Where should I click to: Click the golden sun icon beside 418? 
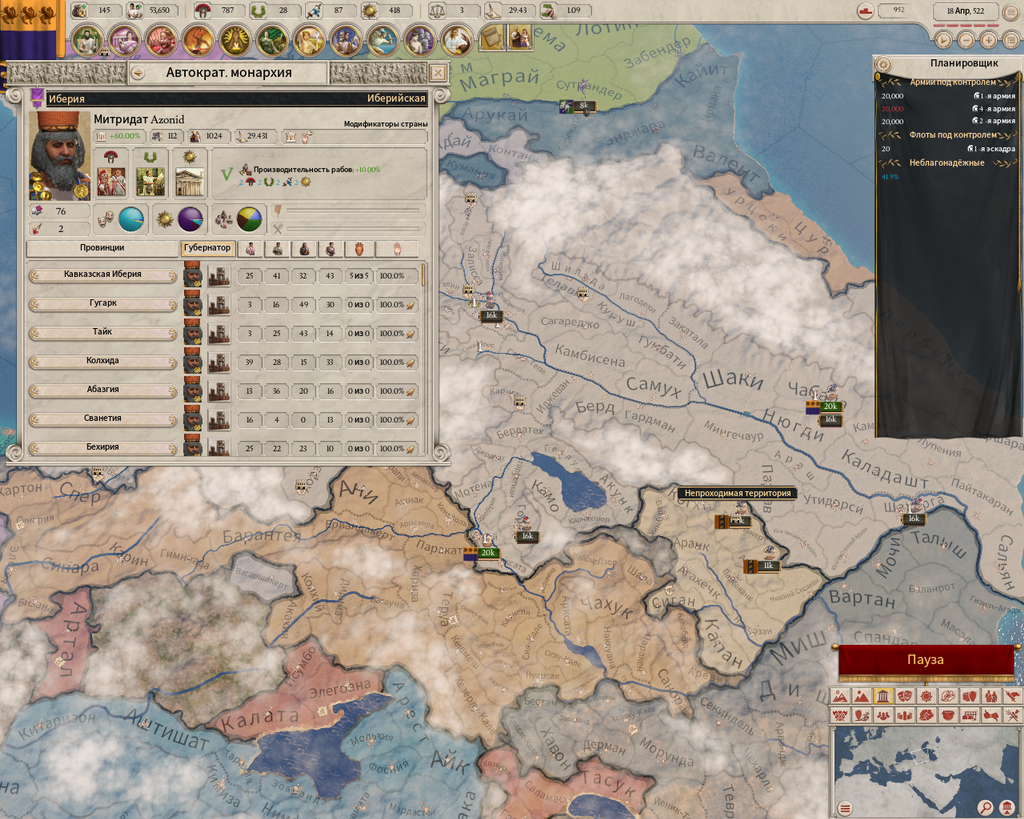tap(370, 10)
